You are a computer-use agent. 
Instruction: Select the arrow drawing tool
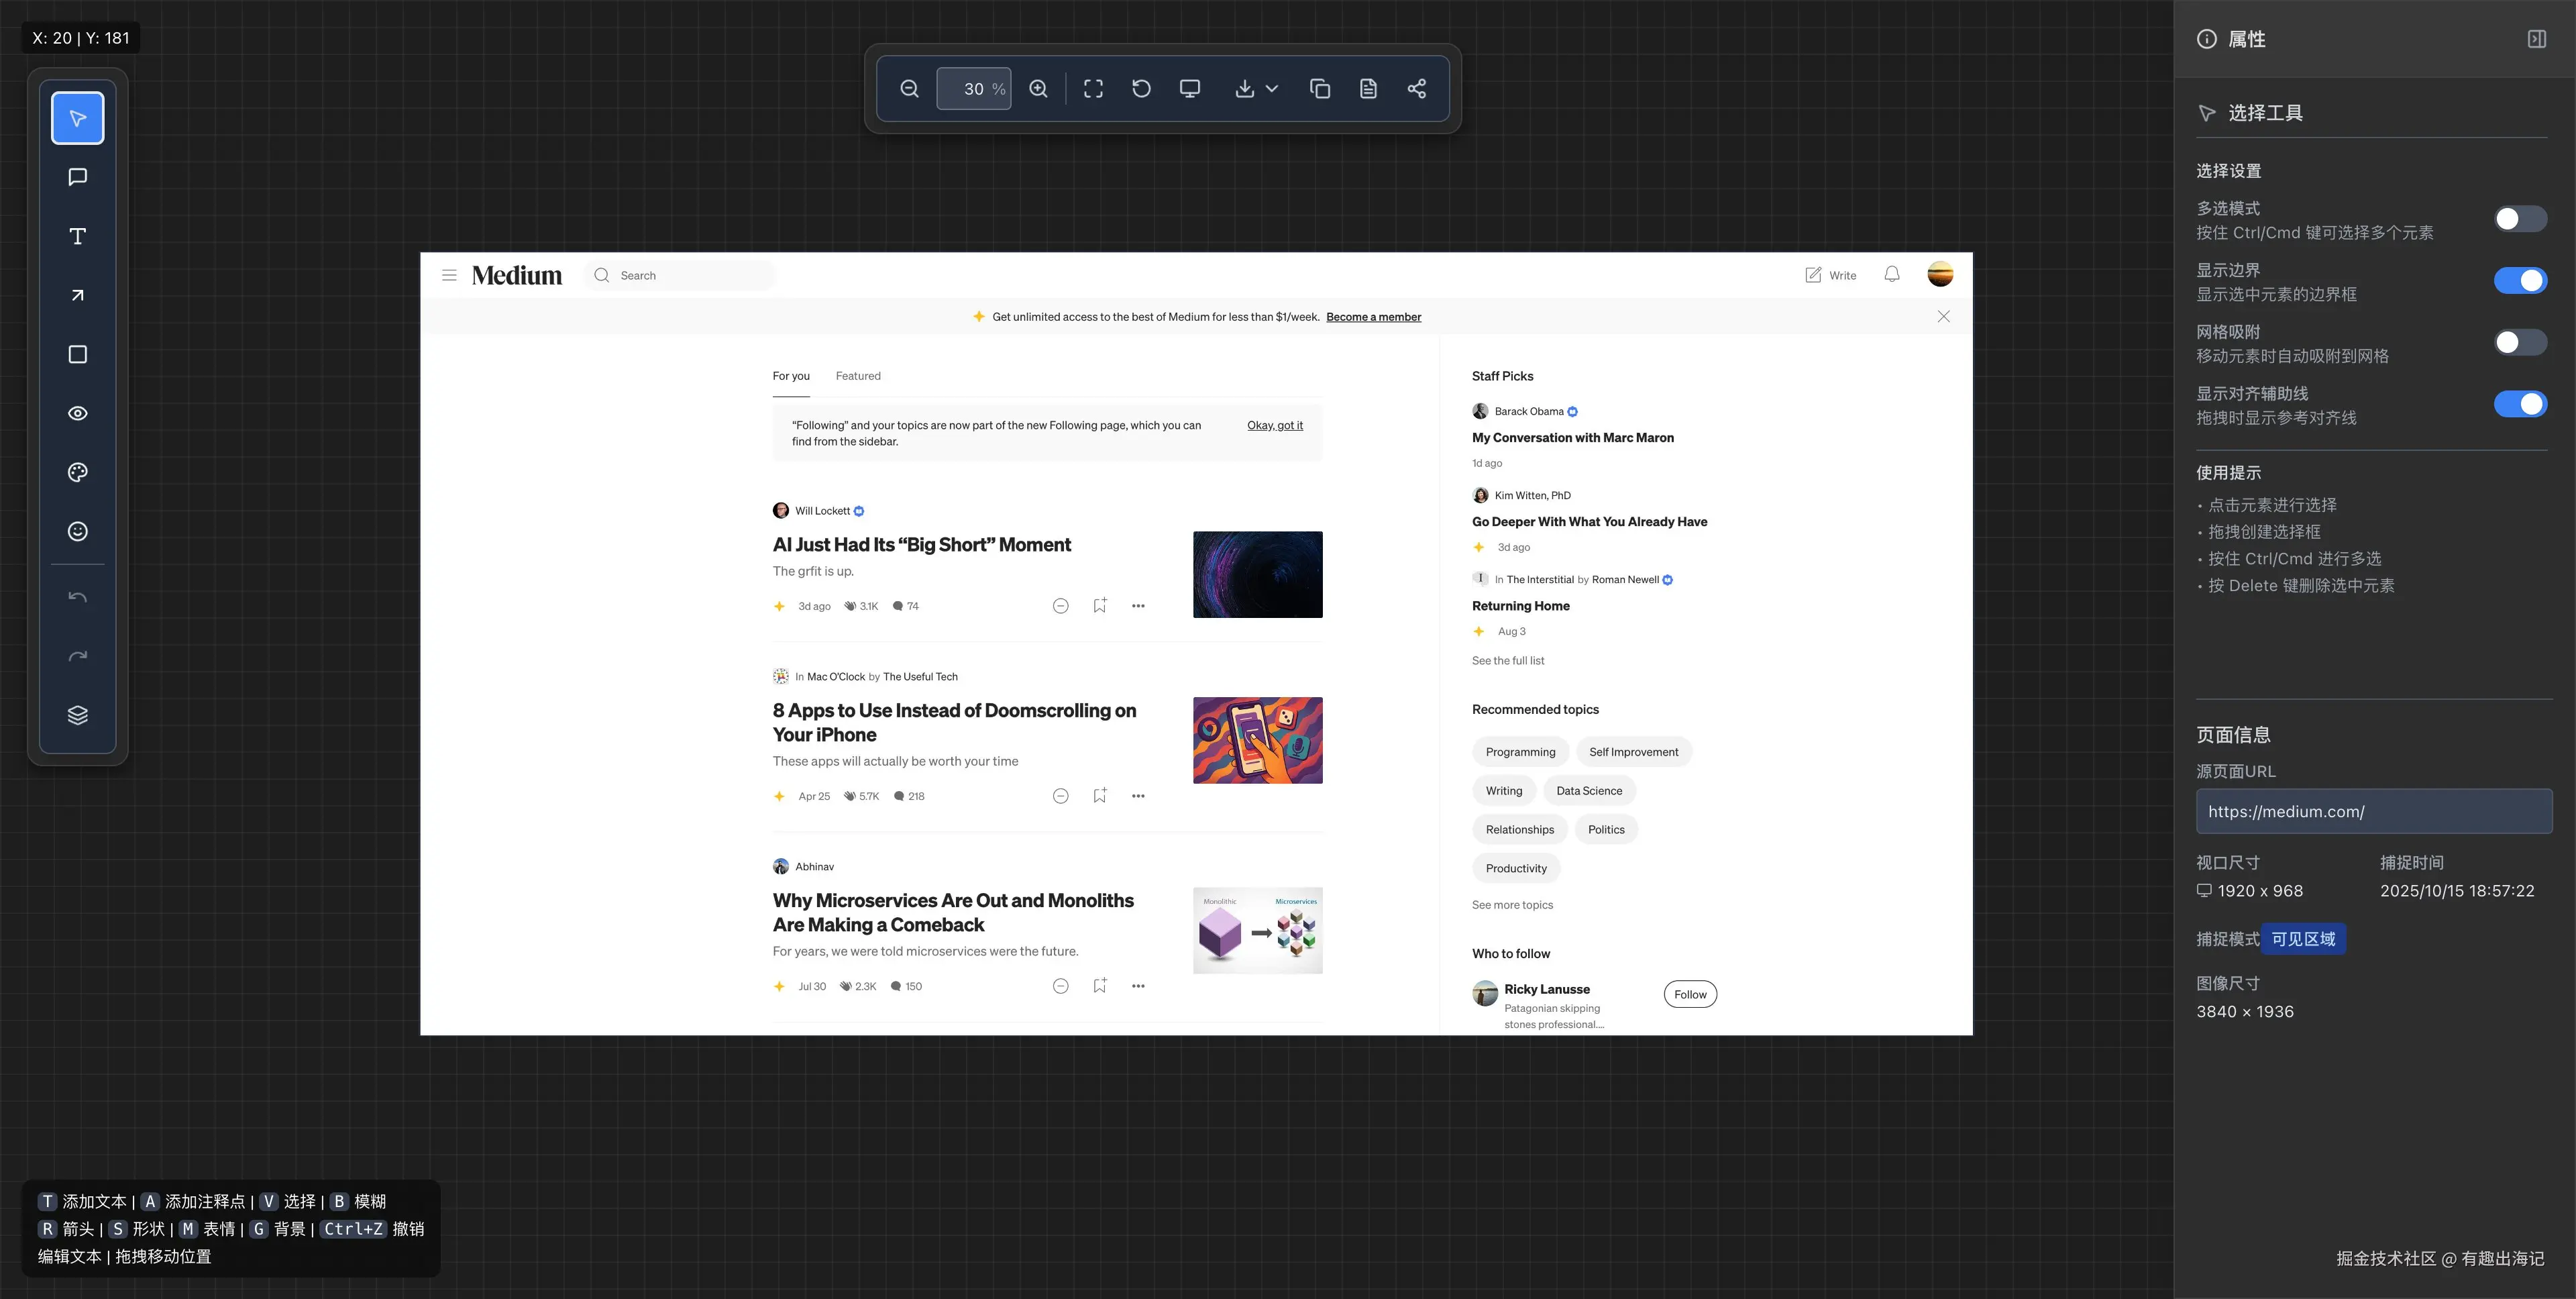pos(77,295)
